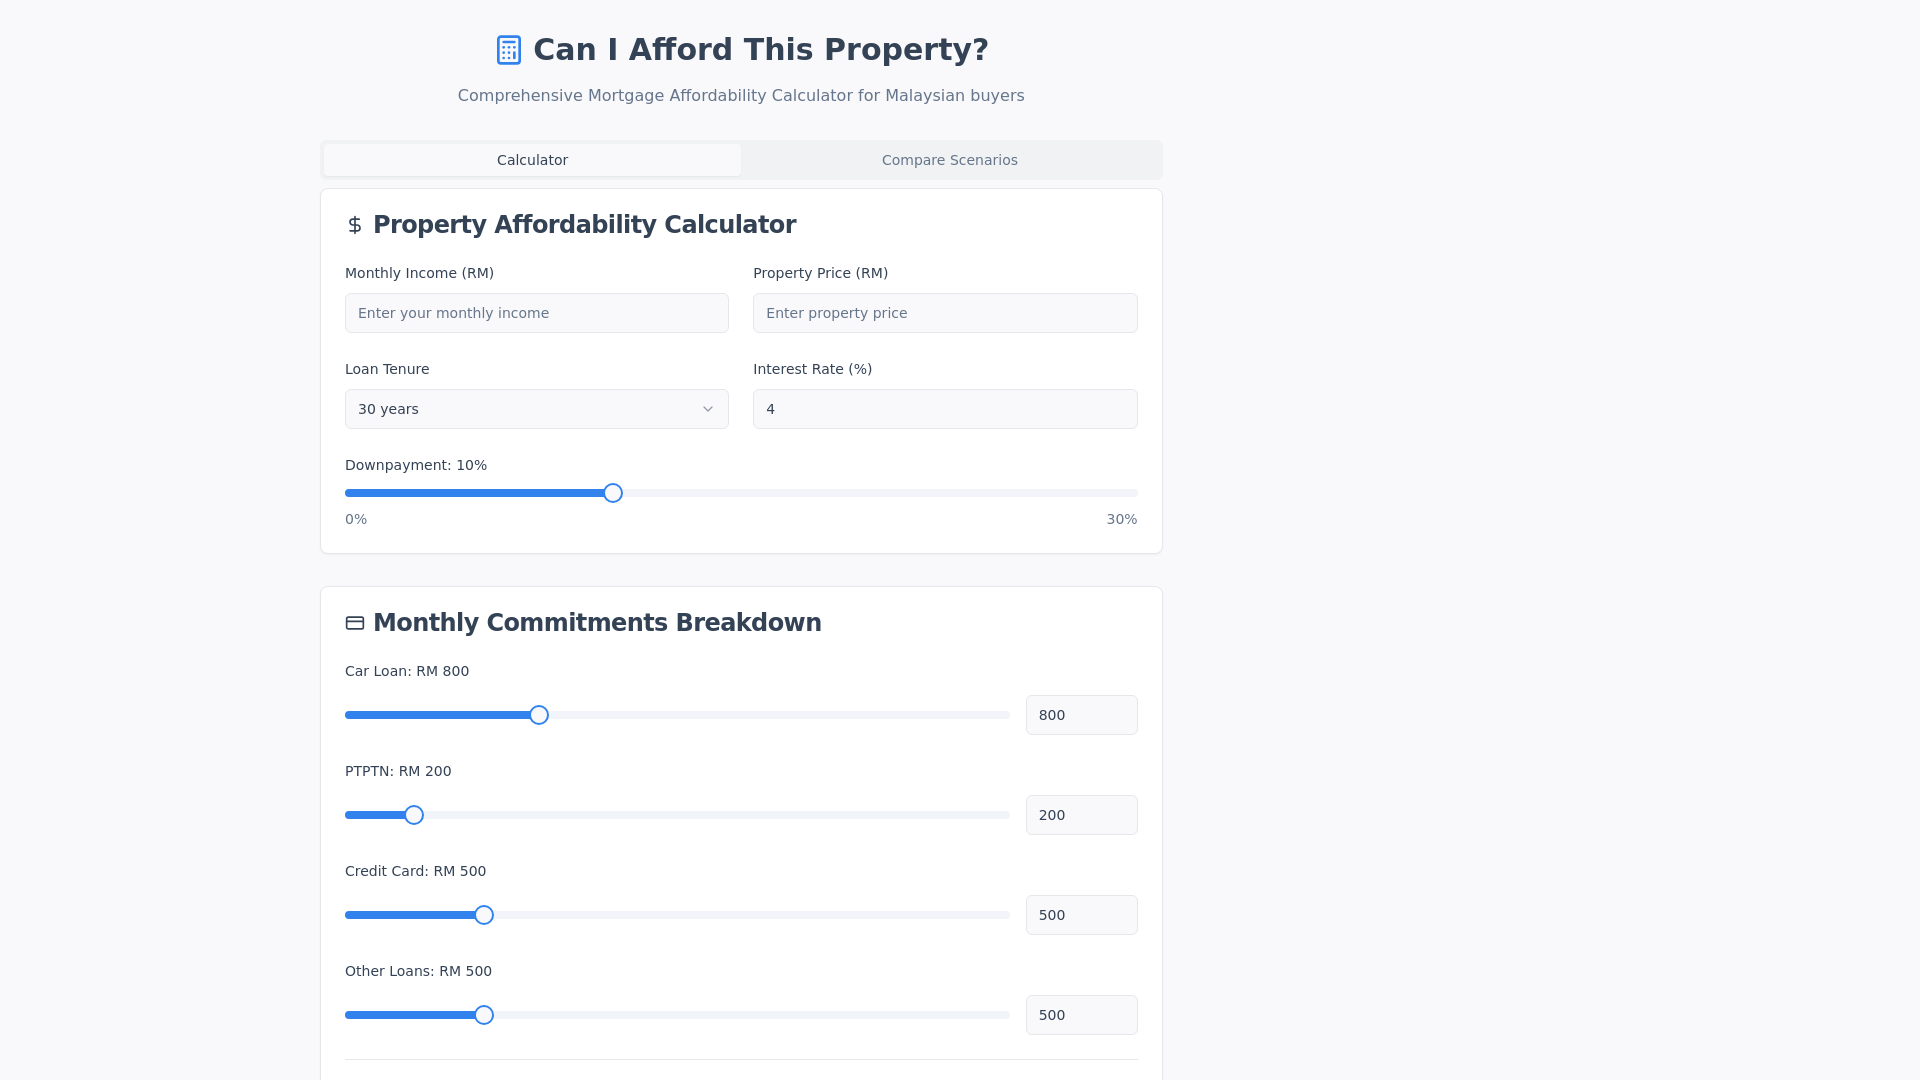Click the credit card icon beside Monthly Commitments Breakdown

coord(355,622)
